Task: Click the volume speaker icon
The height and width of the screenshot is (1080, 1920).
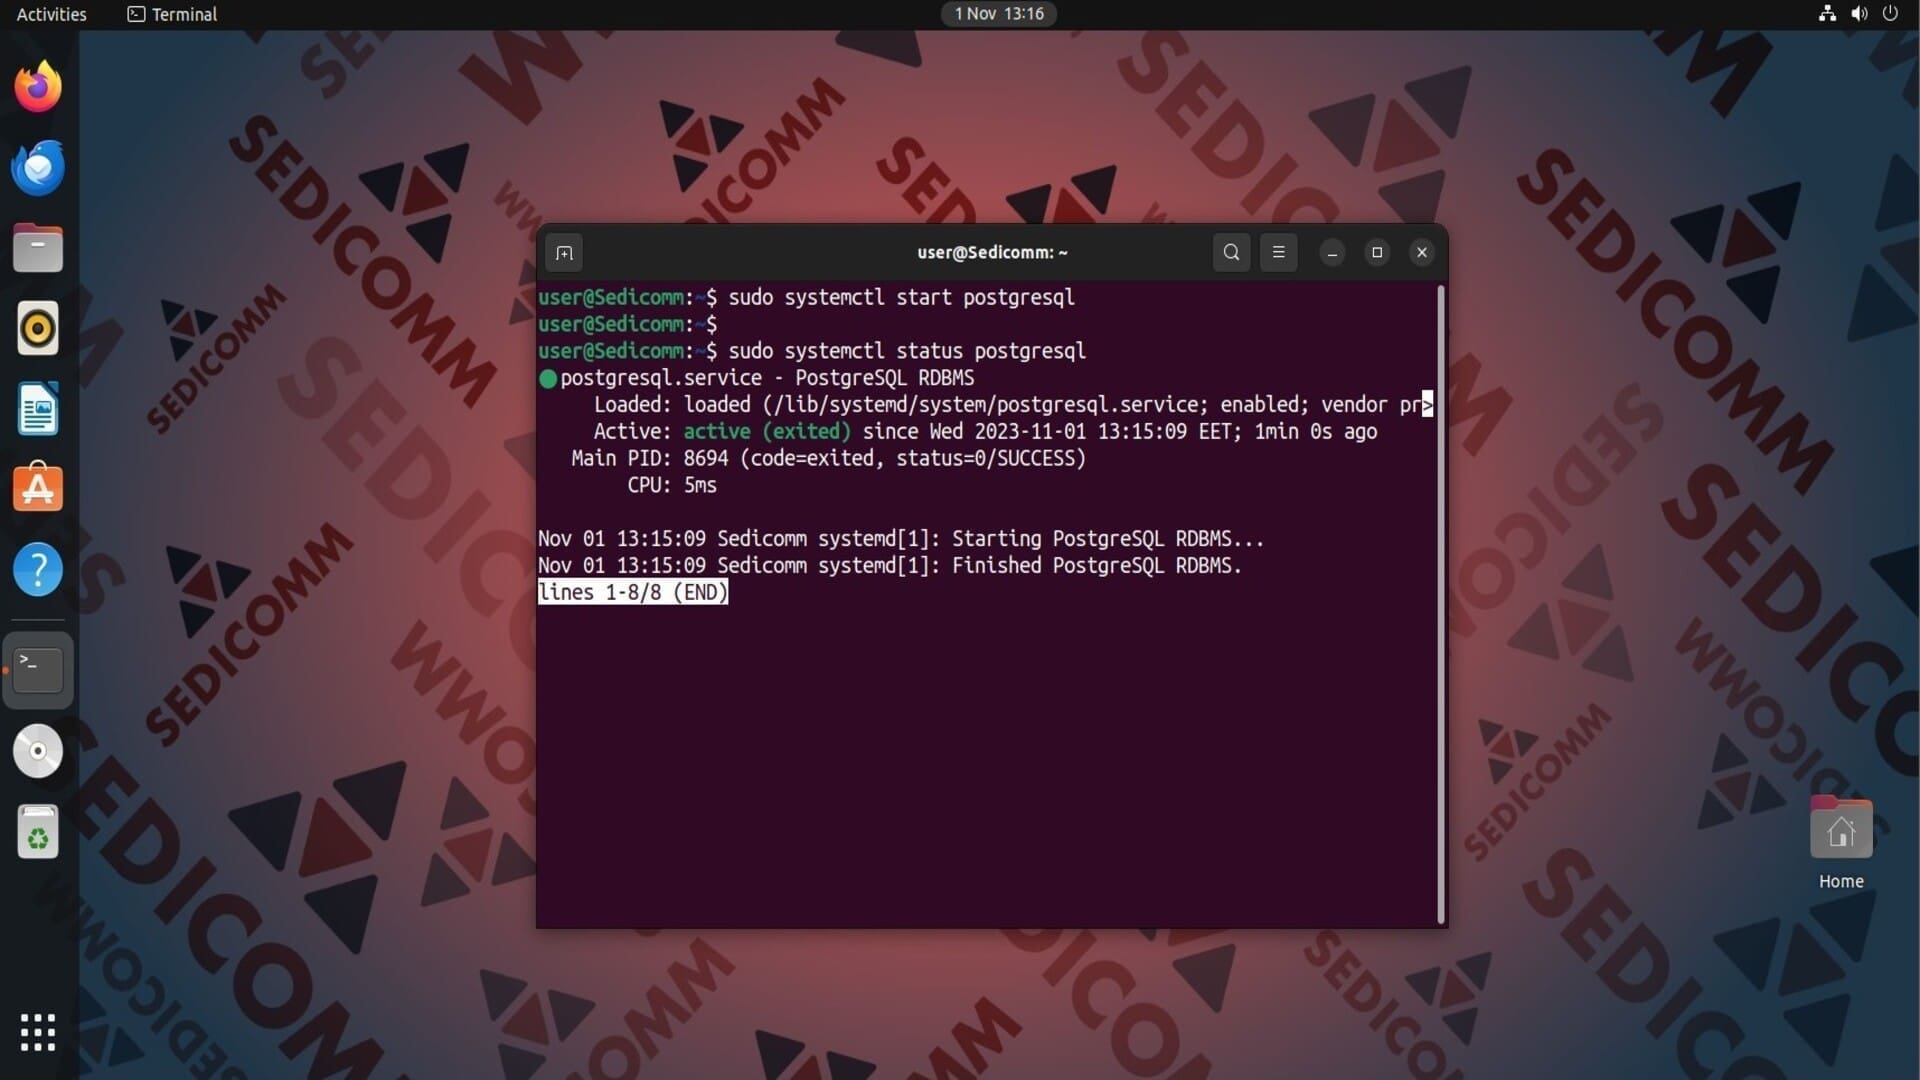Action: 1859,14
